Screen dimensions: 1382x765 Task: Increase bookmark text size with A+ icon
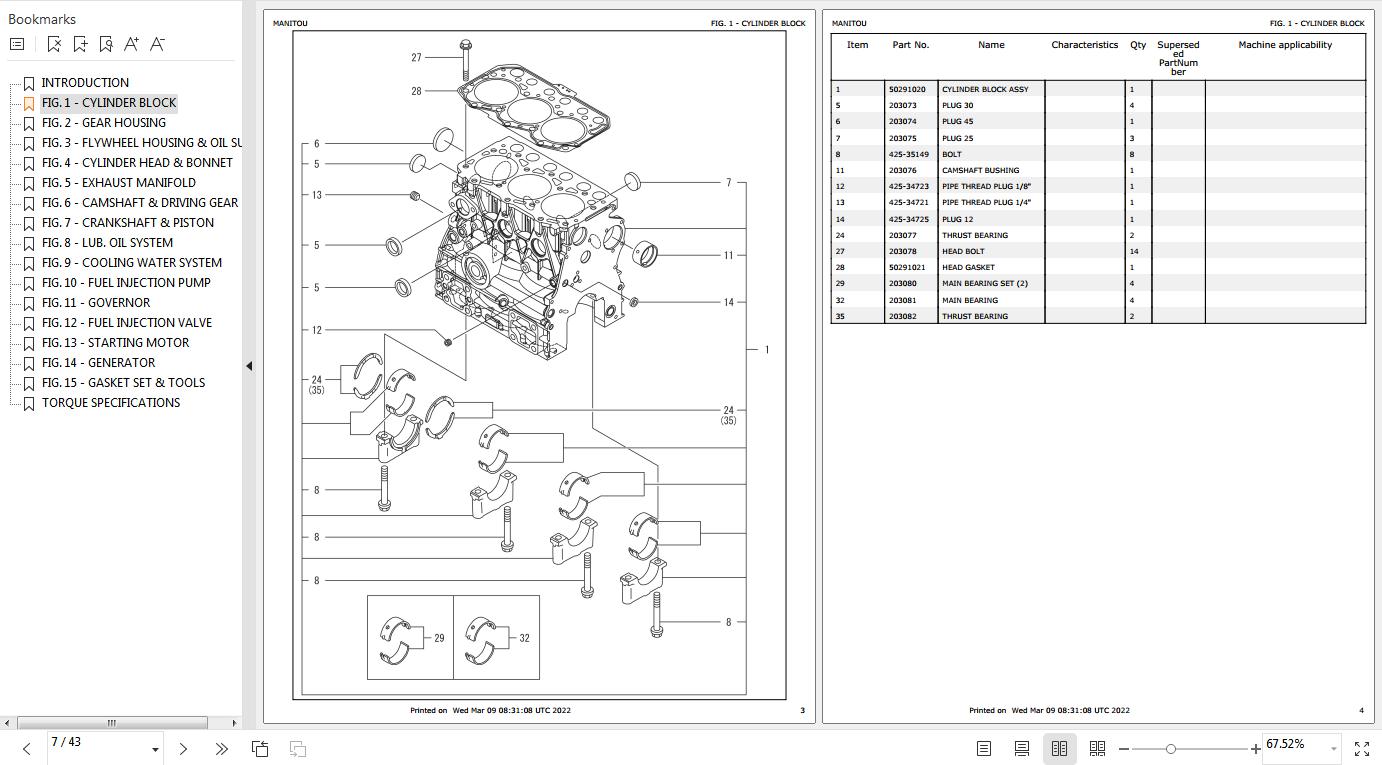pos(132,44)
